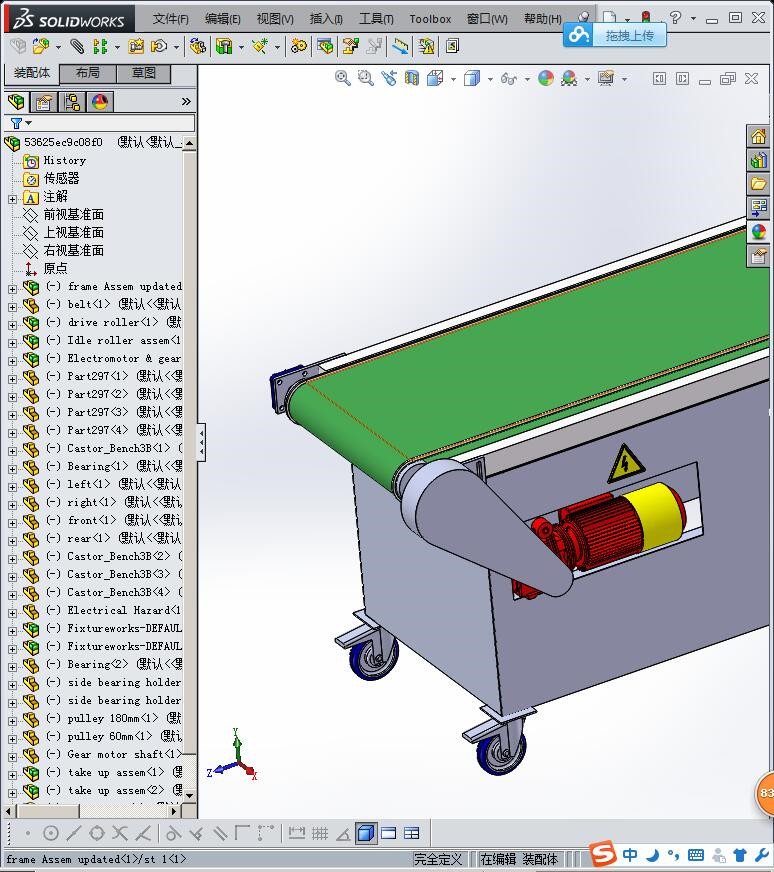The image size is (774, 872).
Task: Open the 工具(T) menu
Action: coord(376,19)
